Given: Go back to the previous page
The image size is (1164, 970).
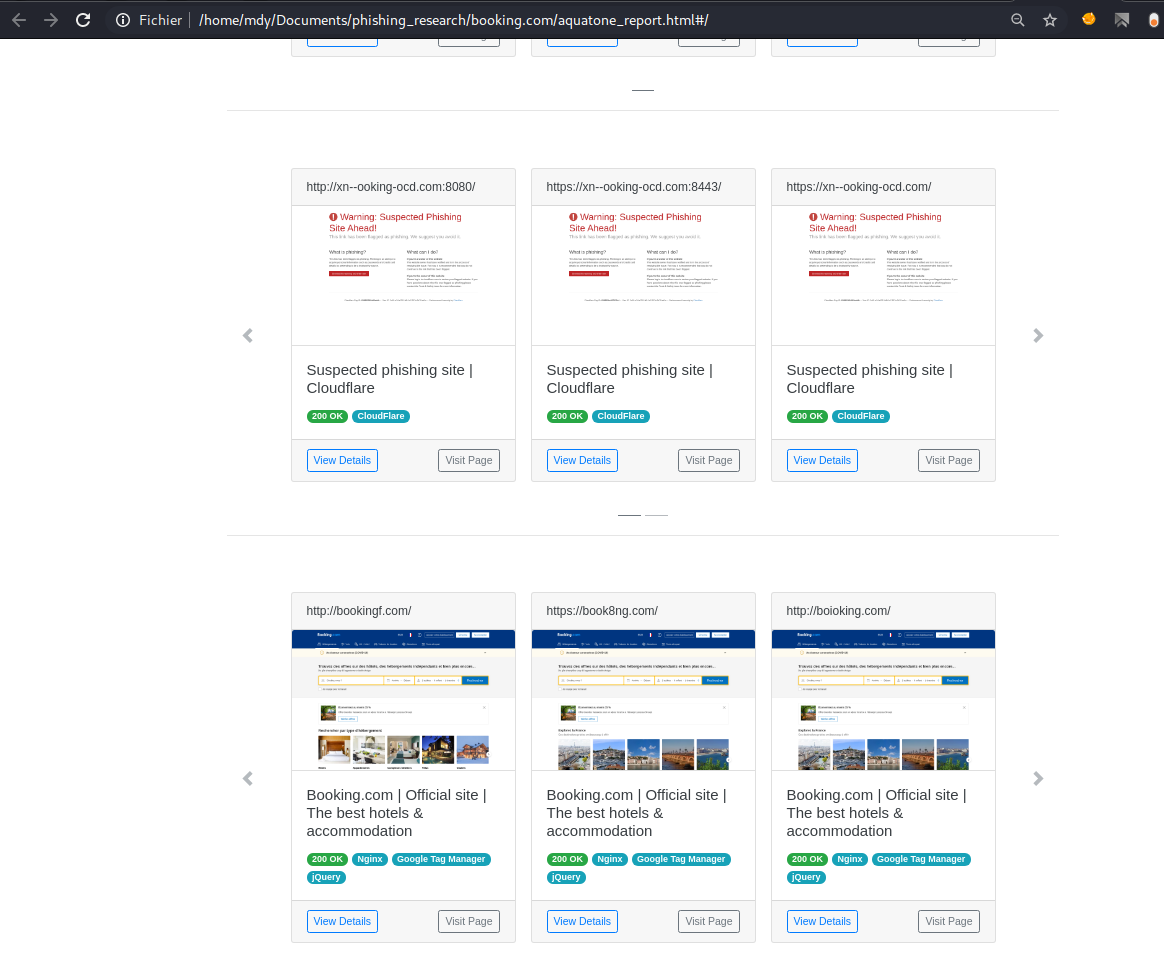Looking at the screenshot, I should [19, 20].
